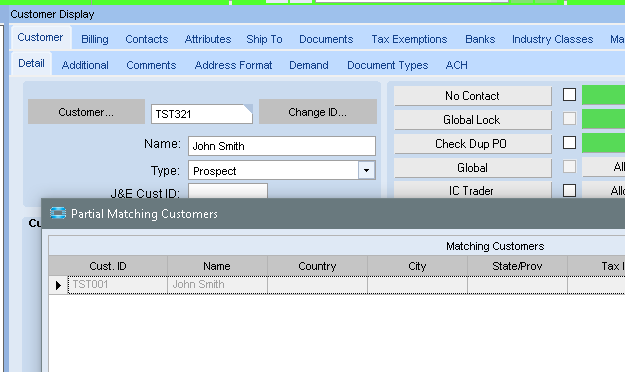Open the Documents tab
The width and height of the screenshot is (625, 372).
(x=326, y=39)
